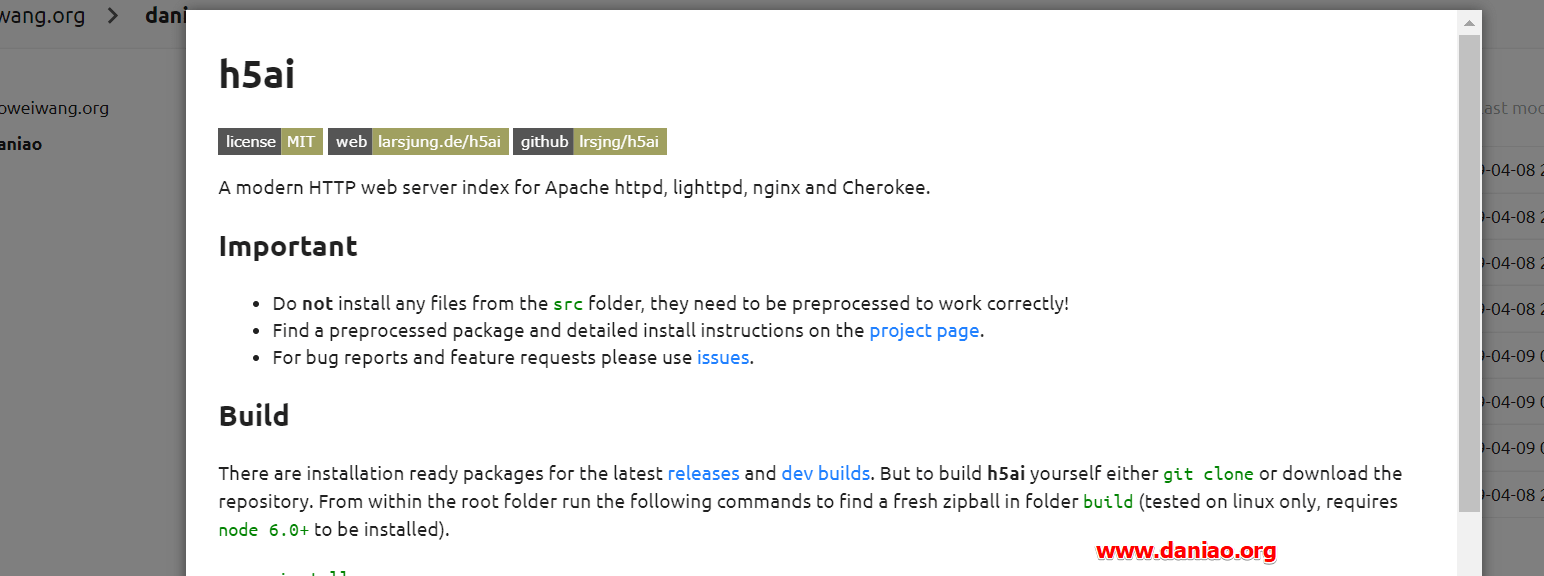Screen dimensions: 1544x576
Task: Open the web larsjung.de/h5ai badge
Action: [x=418, y=142]
